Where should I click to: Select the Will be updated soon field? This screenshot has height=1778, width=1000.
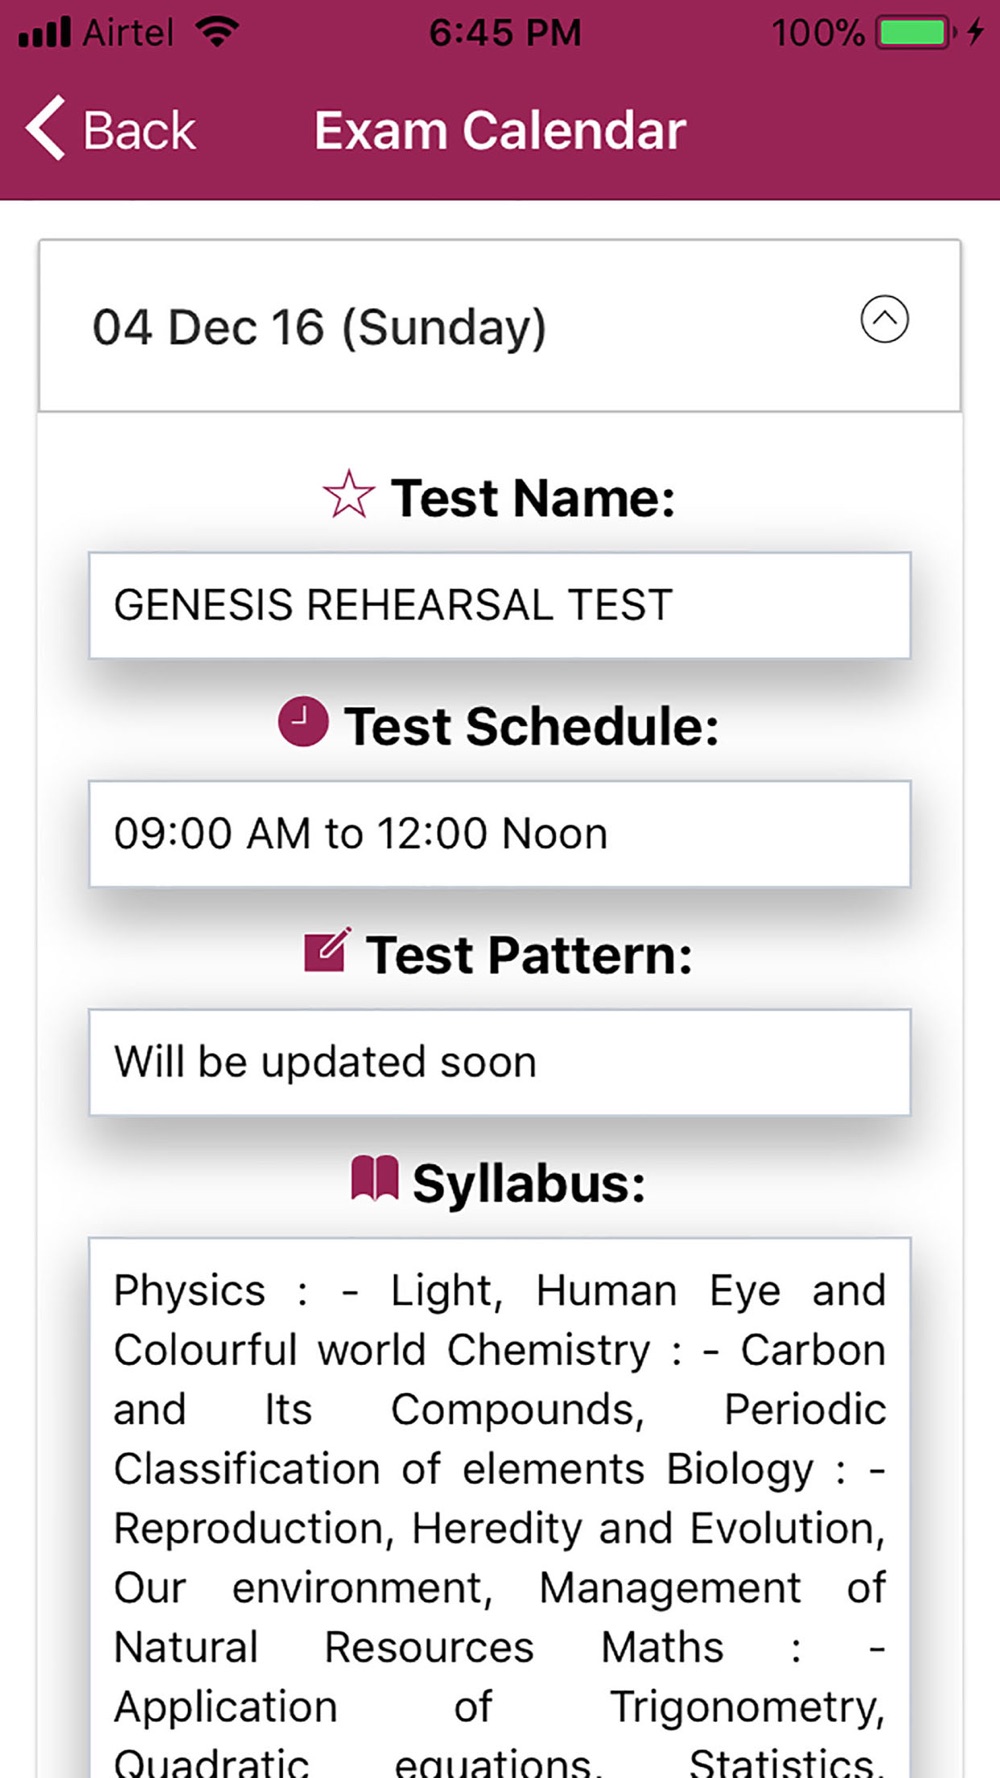pyautogui.click(x=500, y=1062)
